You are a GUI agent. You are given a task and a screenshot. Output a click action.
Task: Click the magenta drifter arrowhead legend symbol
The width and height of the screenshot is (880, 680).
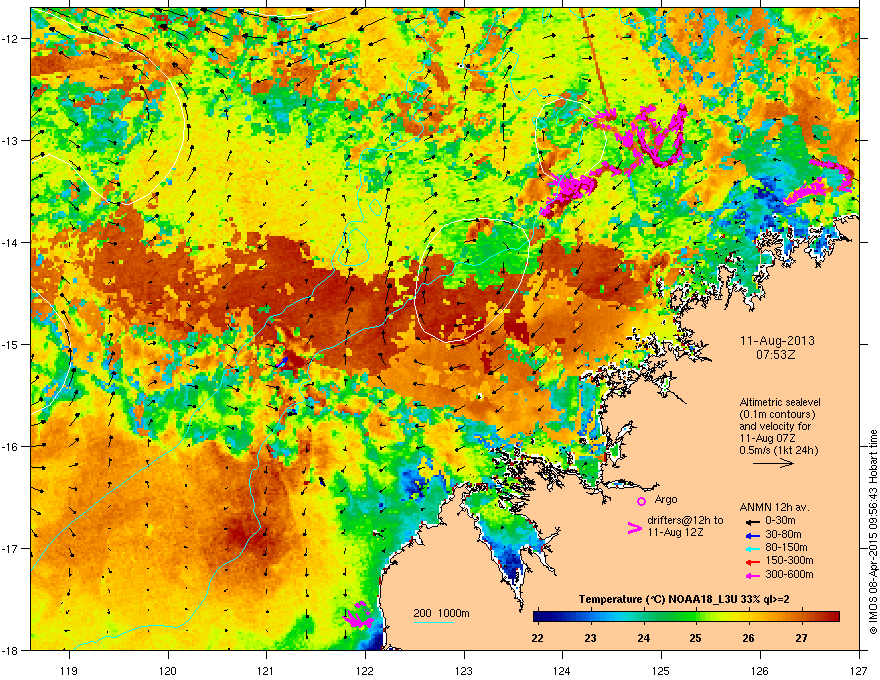click(634, 527)
